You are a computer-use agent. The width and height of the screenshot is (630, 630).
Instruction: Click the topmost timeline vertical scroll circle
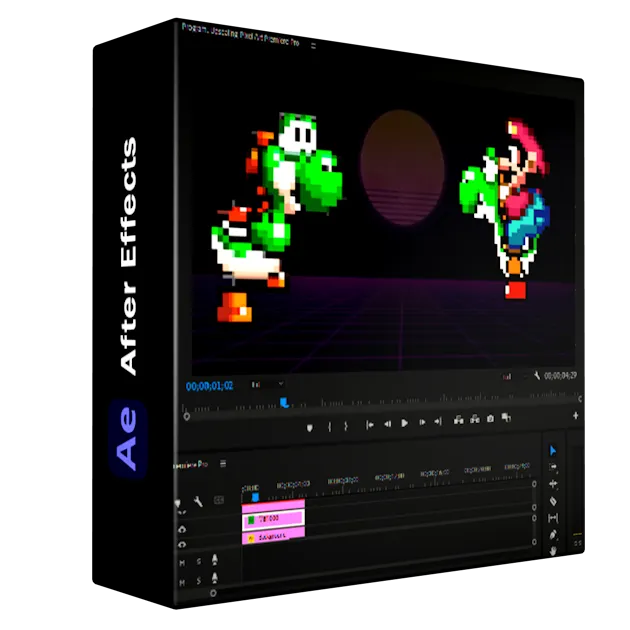point(534,484)
